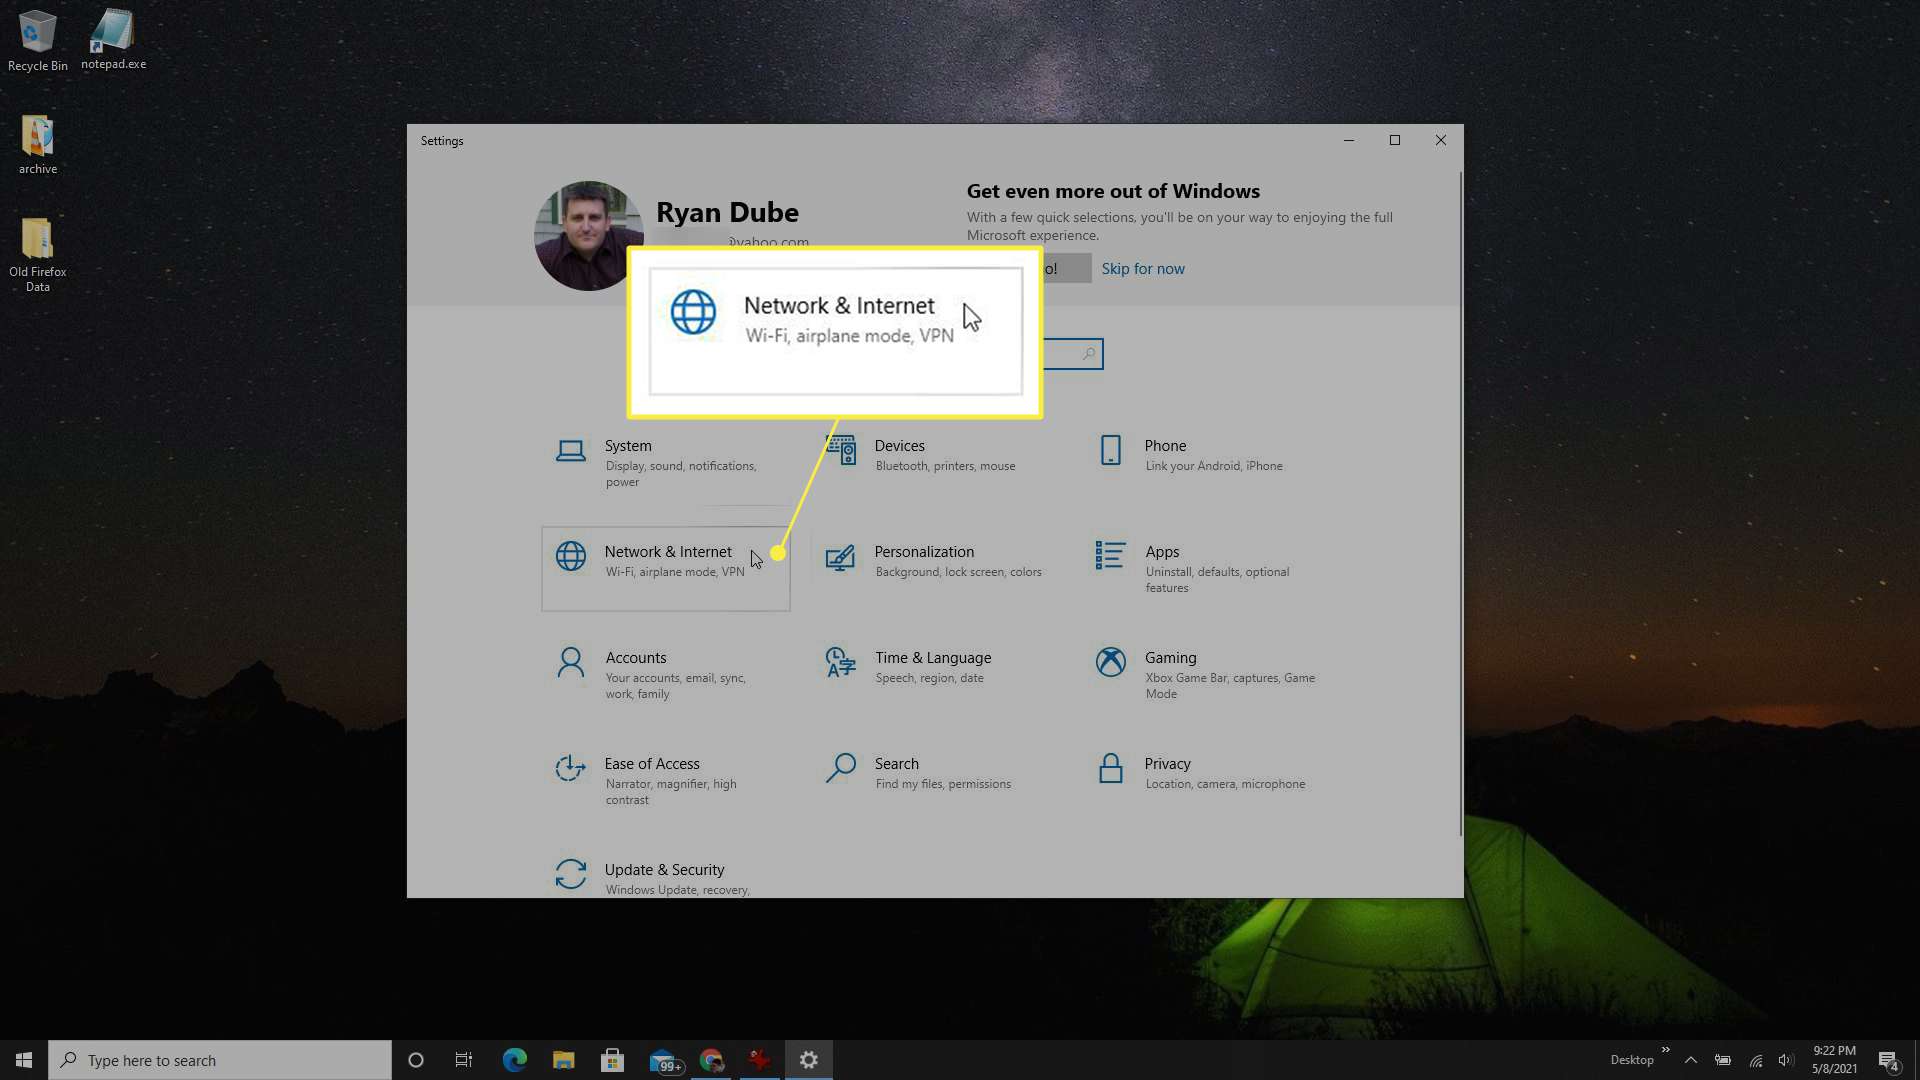
Task: Launch Microsoft Edge from the taskbar
Action: click(515, 1060)
